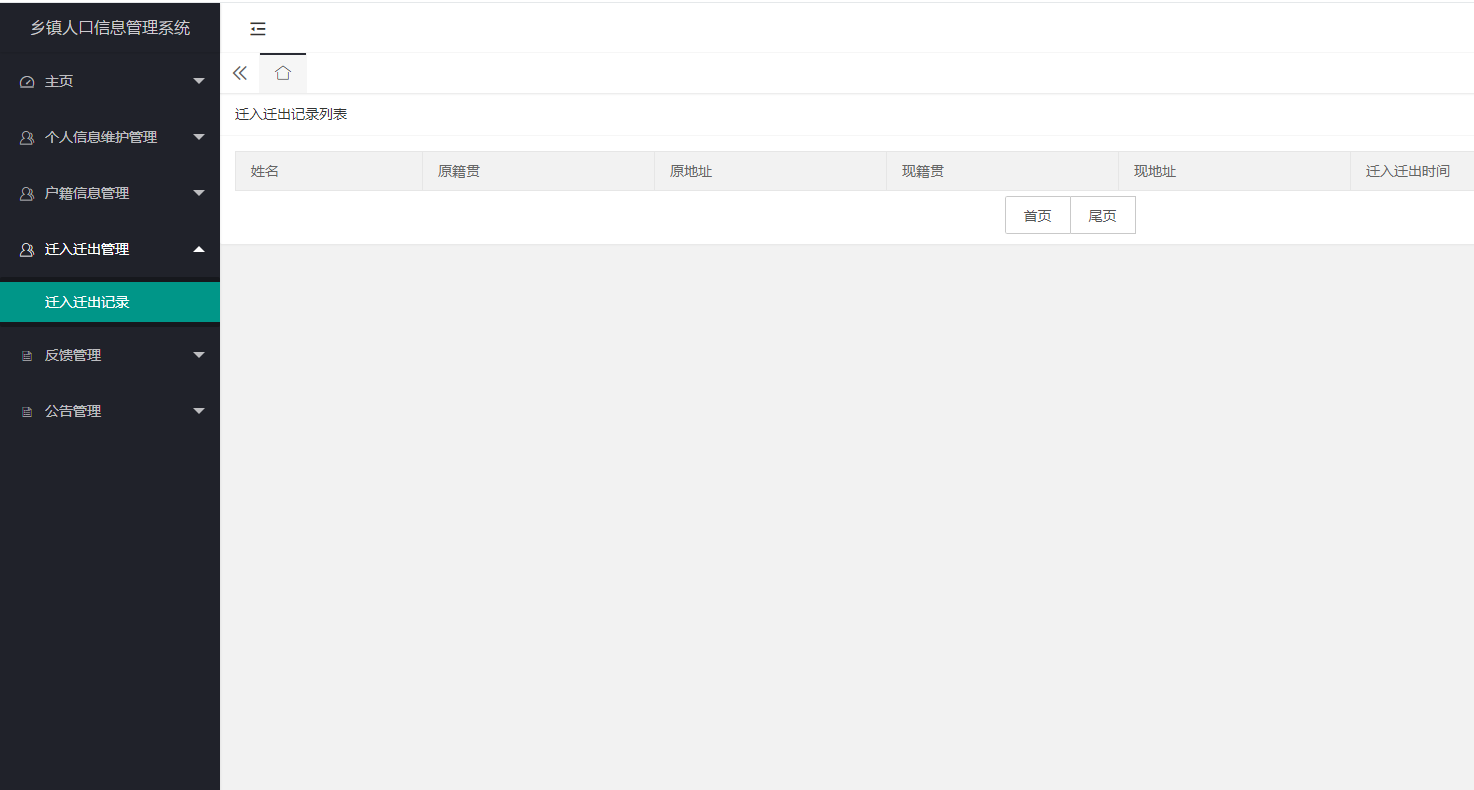This screenshot has width=1474, height=790.
Task: Click the user icon beside 个人信息维护管理
Action: point(27,138)
